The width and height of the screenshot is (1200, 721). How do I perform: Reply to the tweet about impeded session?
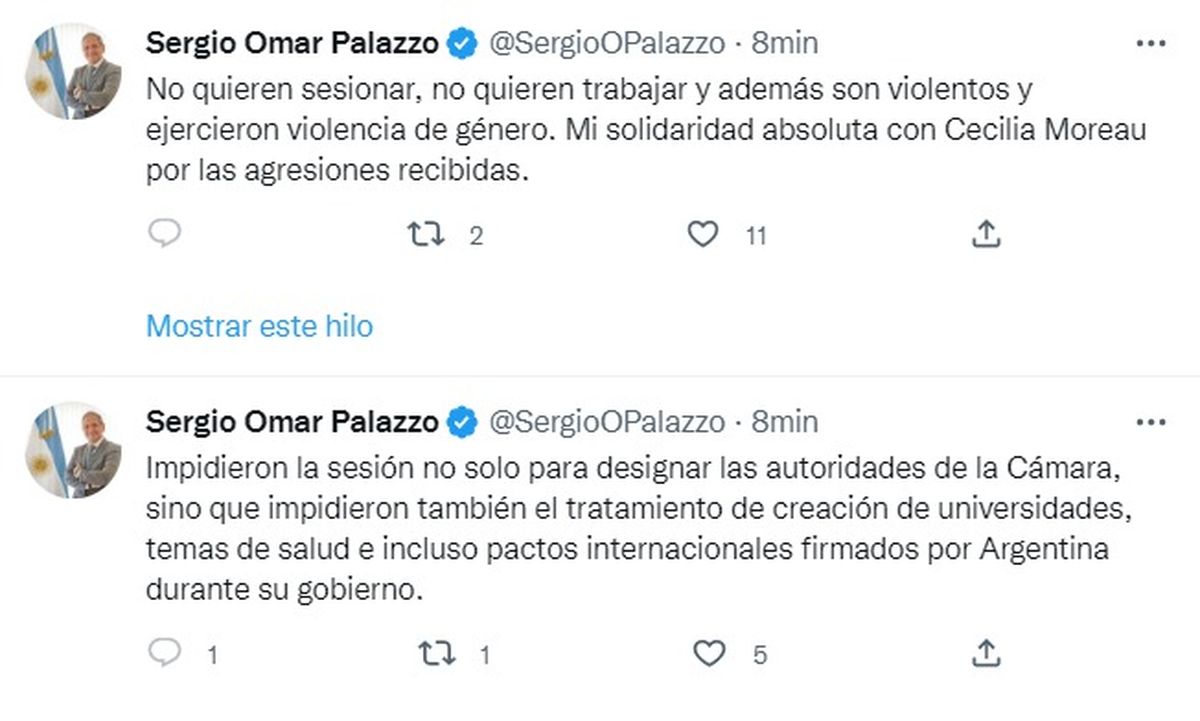coord(164,654)
